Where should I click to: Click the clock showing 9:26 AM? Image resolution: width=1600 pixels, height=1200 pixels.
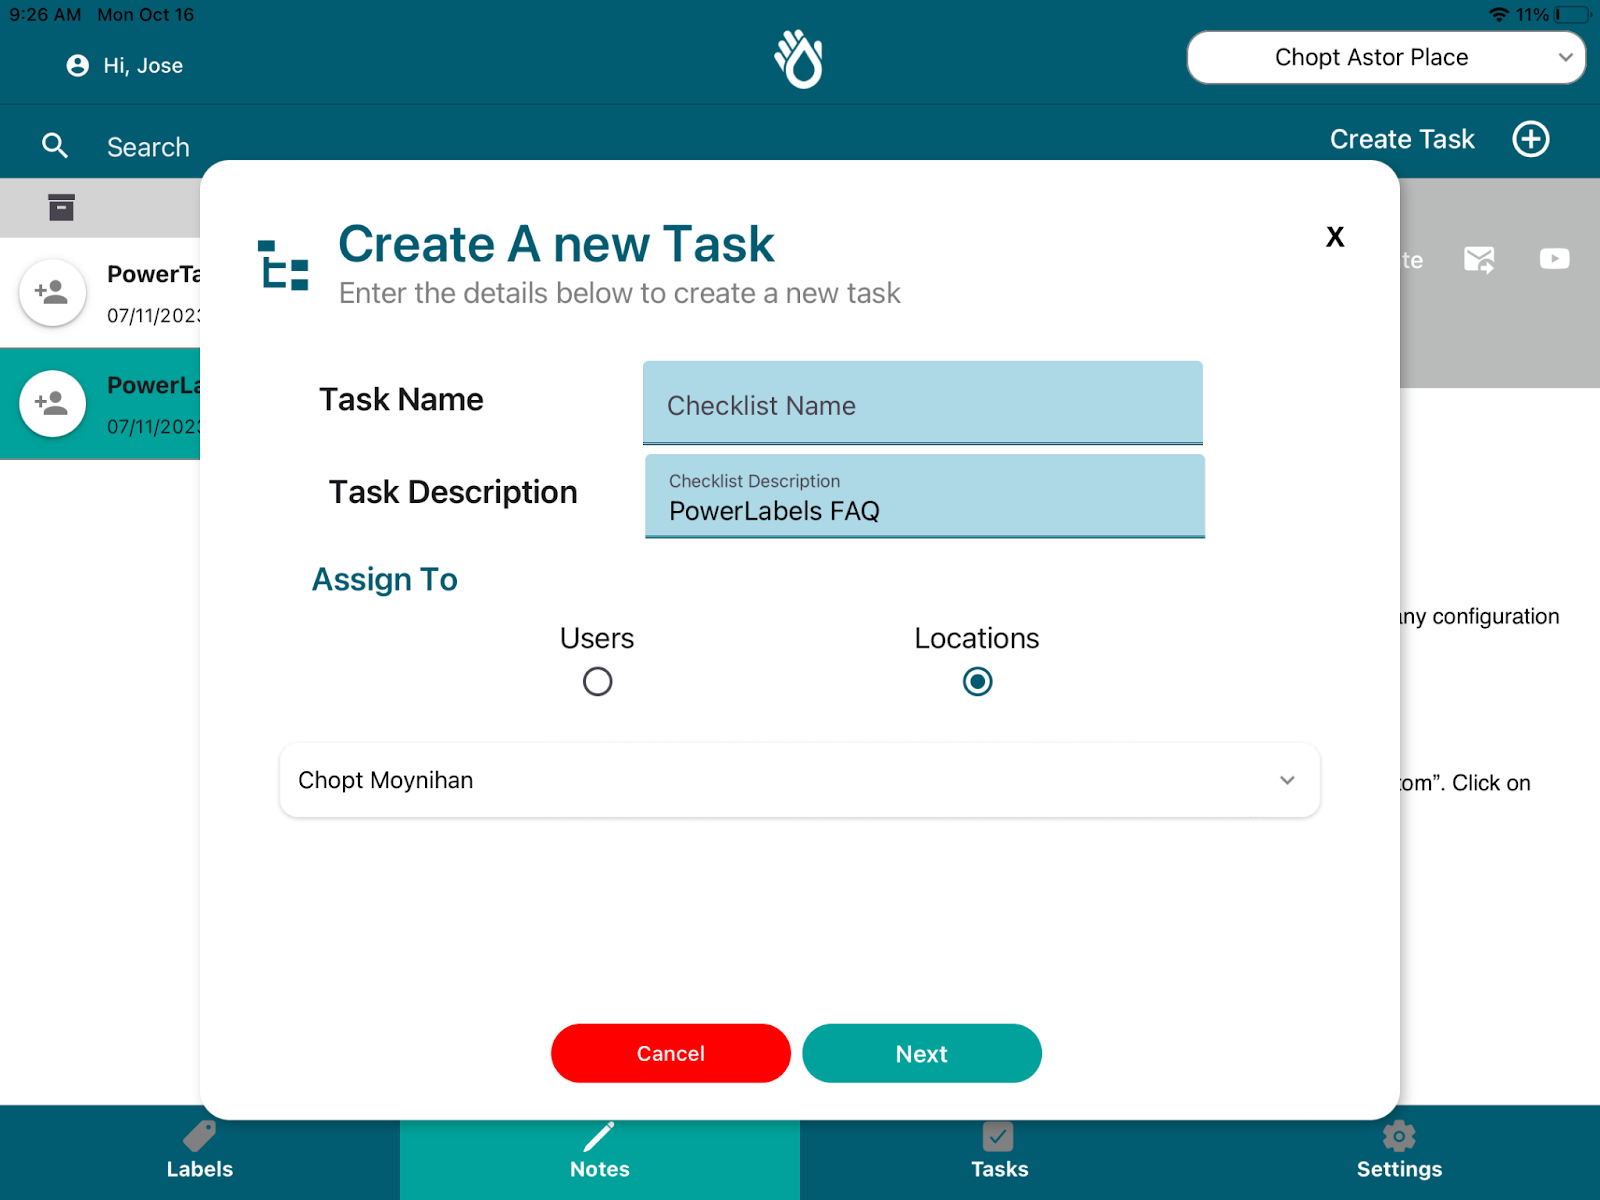[x=45, y=15]
